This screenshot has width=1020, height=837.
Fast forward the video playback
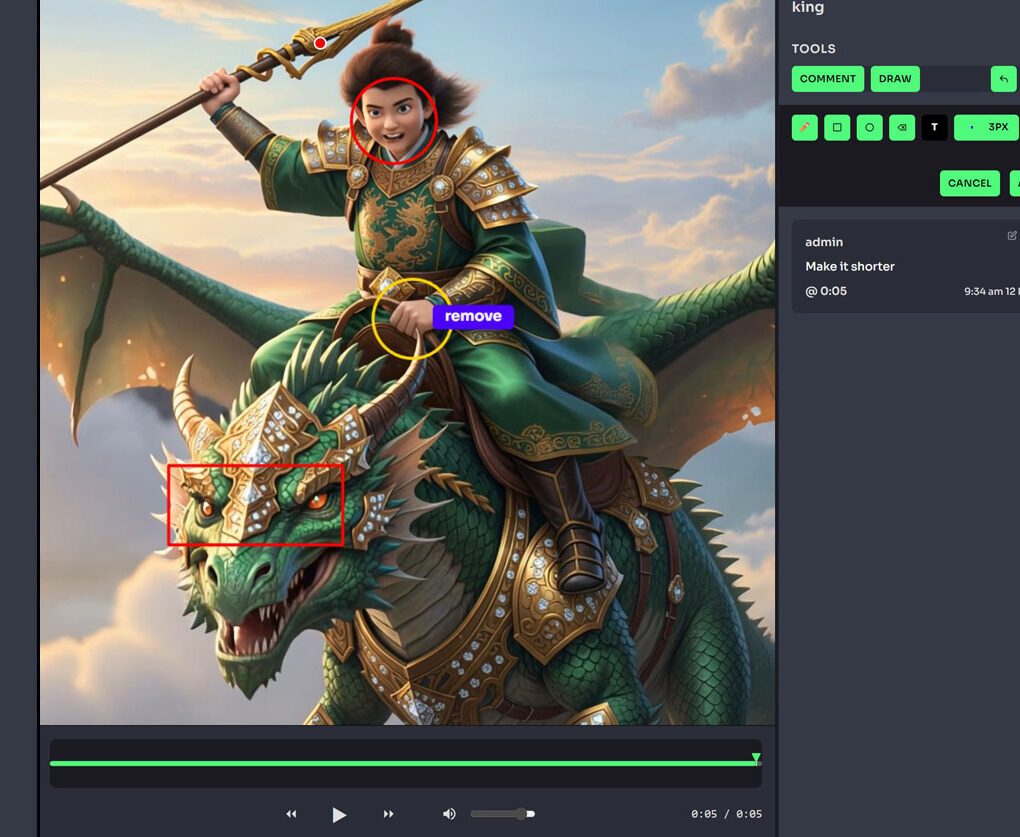click(388, 814)
